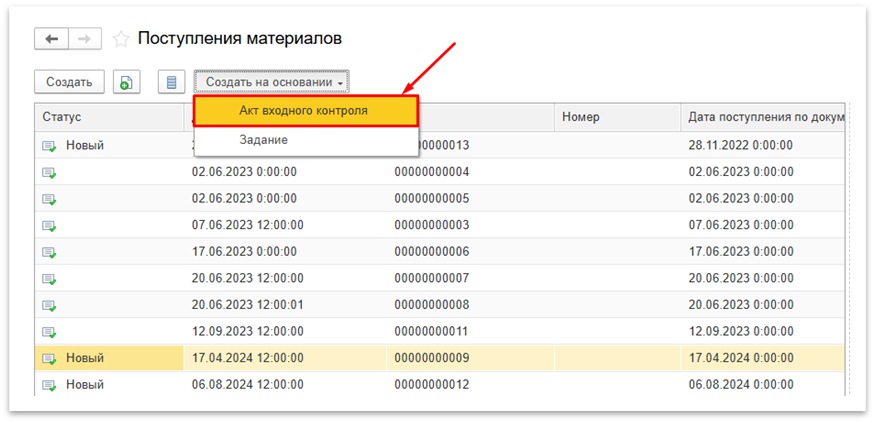The width and height of the screenshot is (875, 423).
Task: Choose Задание from the dropdown menu
Action: pos(263,140)
